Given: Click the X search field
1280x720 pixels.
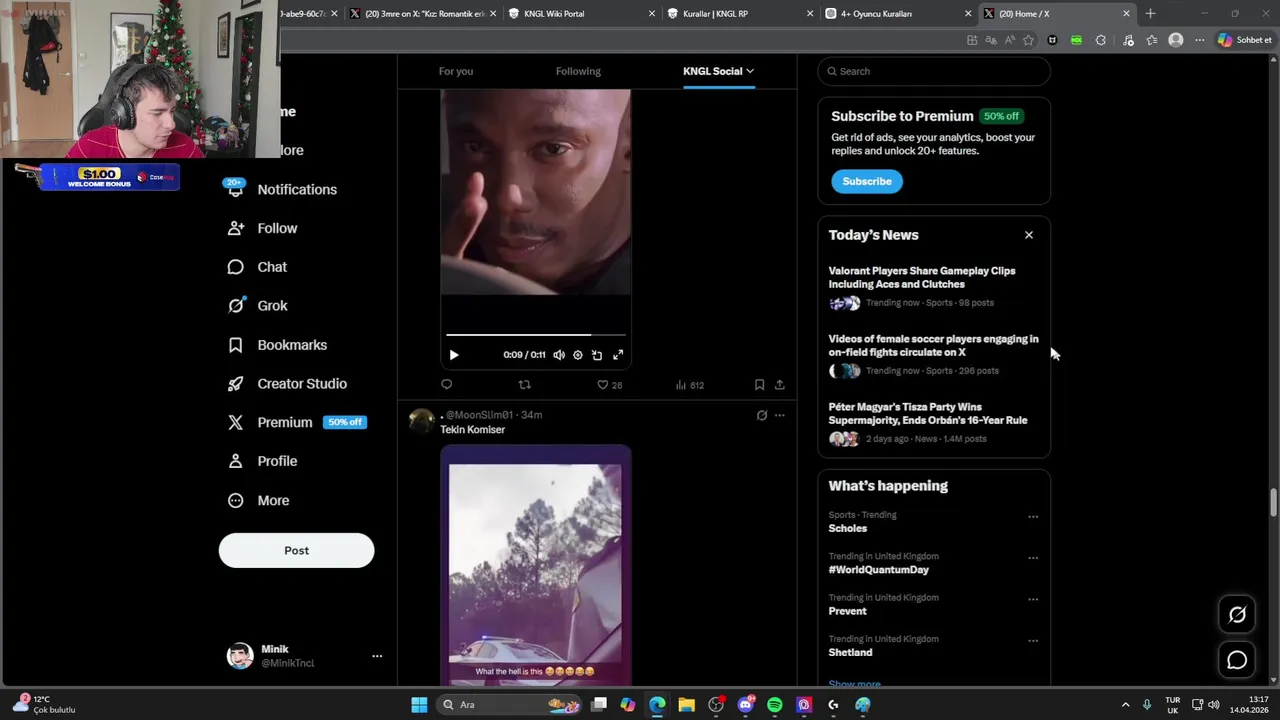Looking at the screenshot, I should (x=934, y=71).
